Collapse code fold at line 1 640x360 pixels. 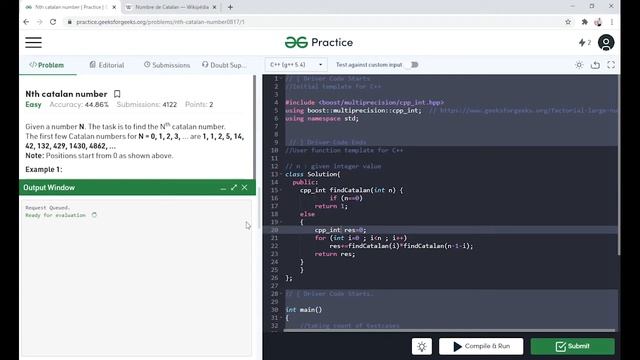[281, 78]
